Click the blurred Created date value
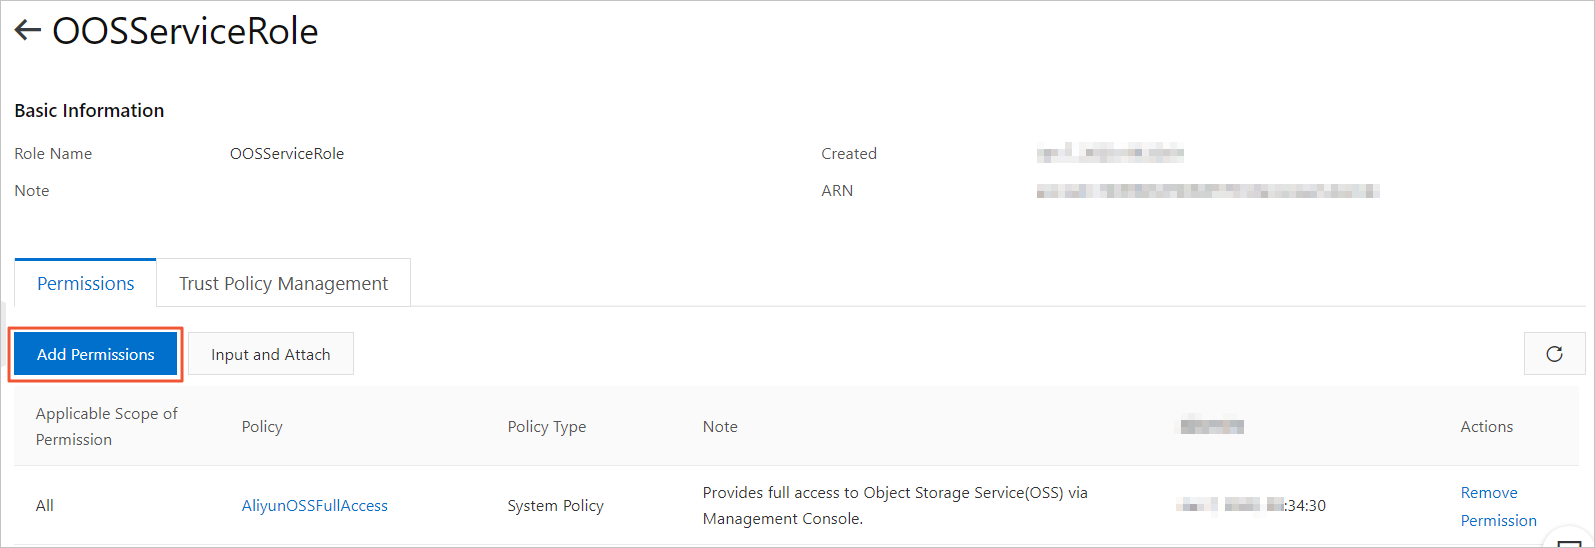The image size is (1595, 548). click(1110, 153)
